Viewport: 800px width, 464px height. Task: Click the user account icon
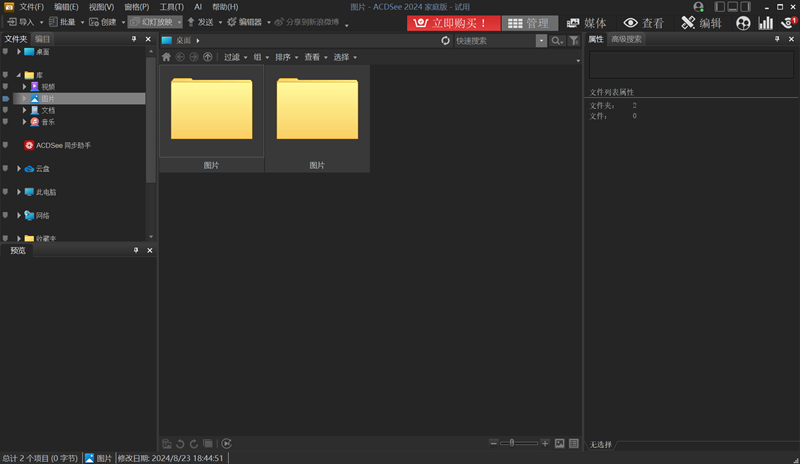pos(698,7)
